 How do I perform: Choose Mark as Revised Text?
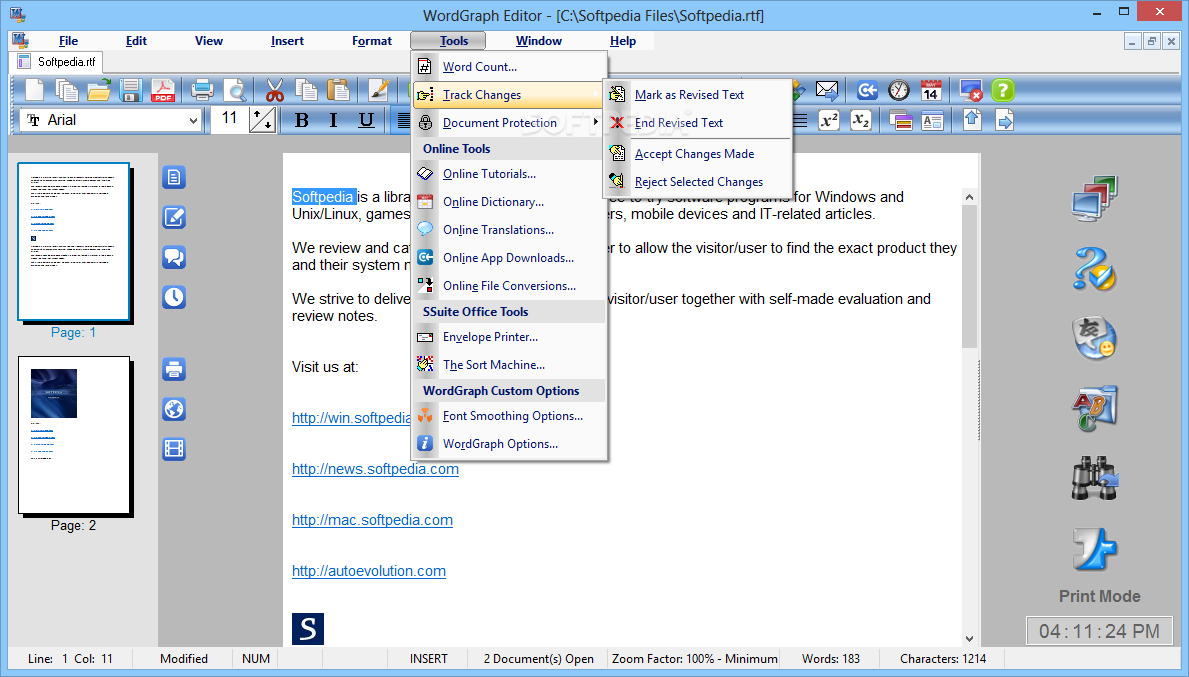point(698,95)
